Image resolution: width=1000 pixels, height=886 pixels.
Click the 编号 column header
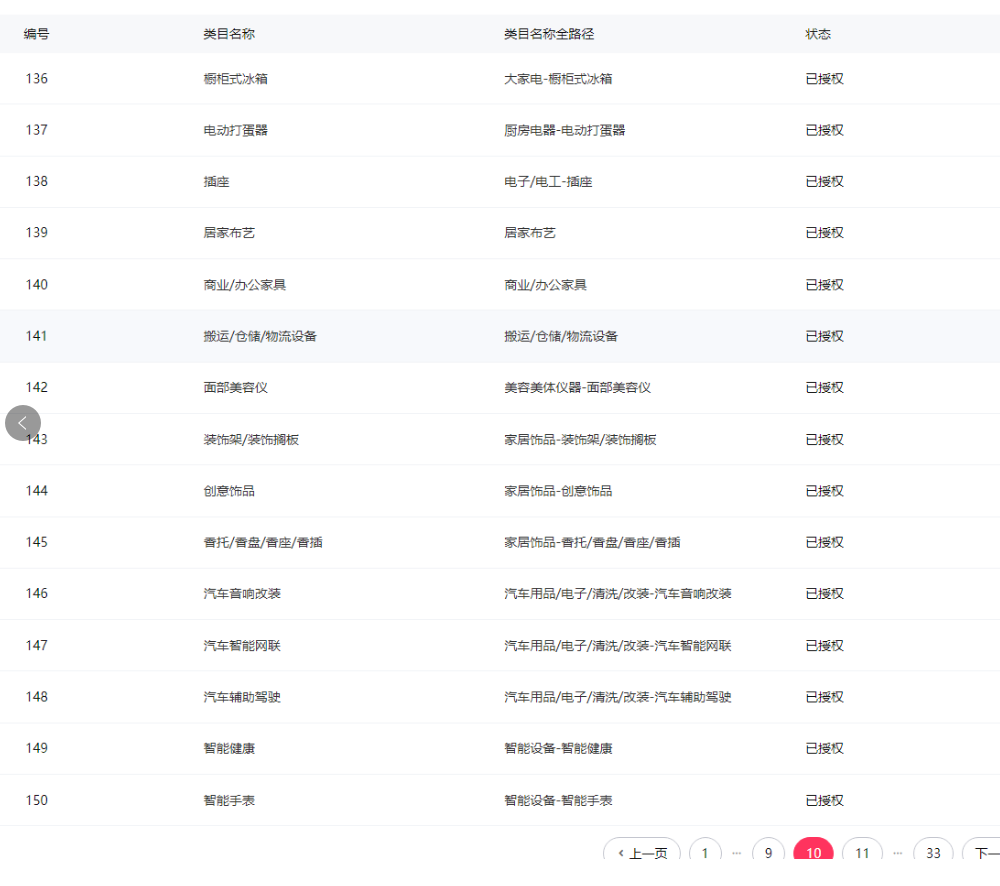point(37,34)
